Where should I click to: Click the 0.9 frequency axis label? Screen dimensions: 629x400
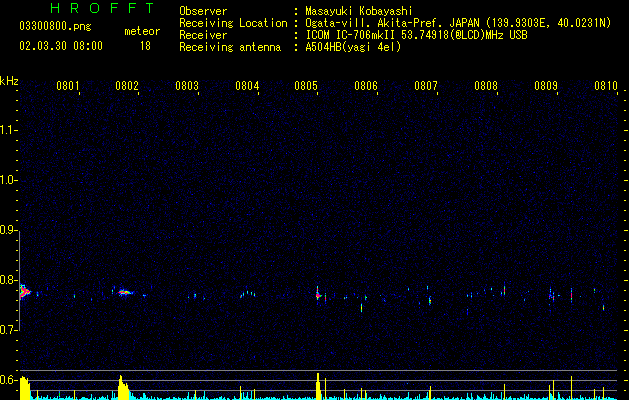[8, 230]
